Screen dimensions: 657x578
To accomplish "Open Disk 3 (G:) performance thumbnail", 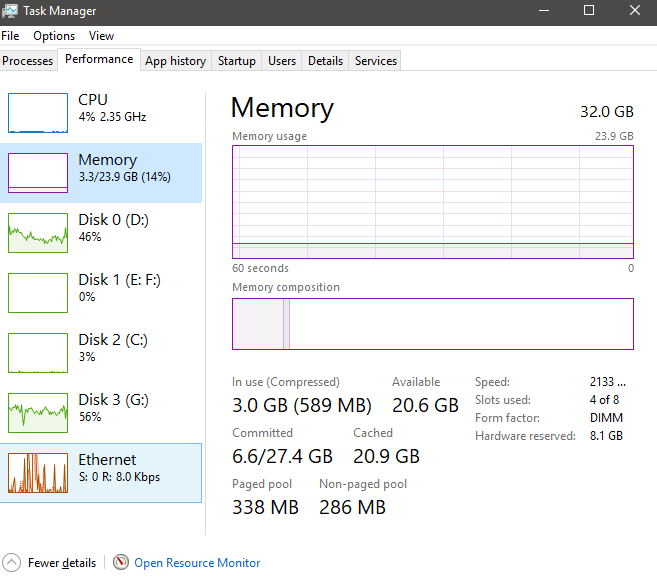I will [38, 412].
